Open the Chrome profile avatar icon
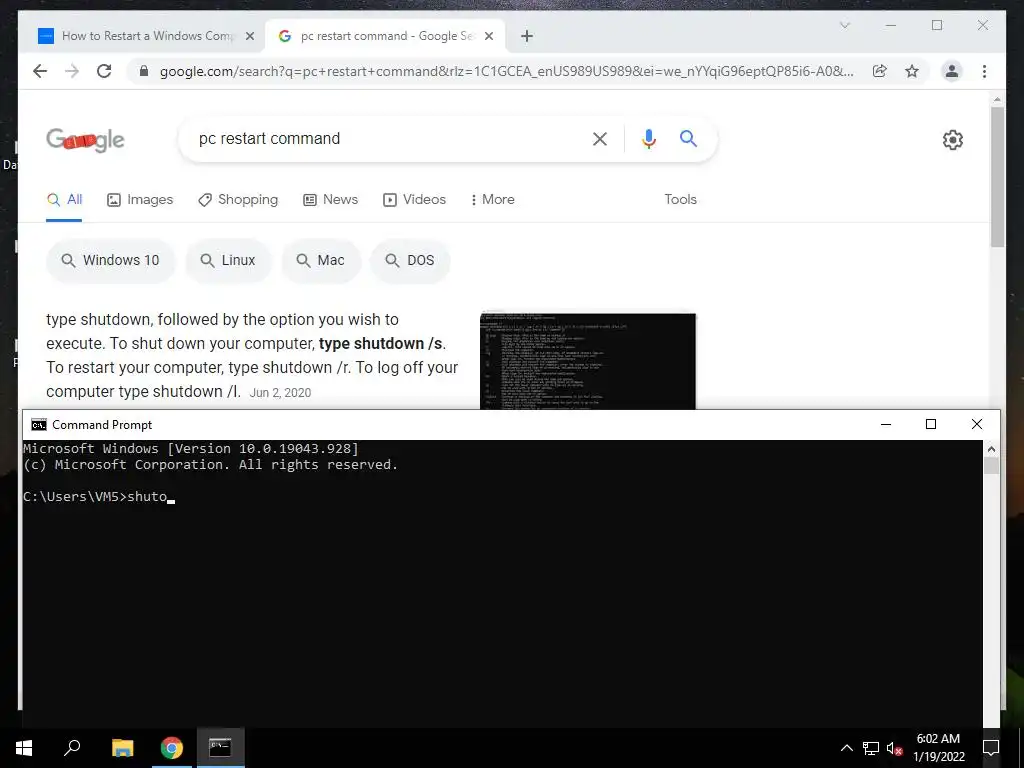The image size is (1024, 768). tap(952, 71)
